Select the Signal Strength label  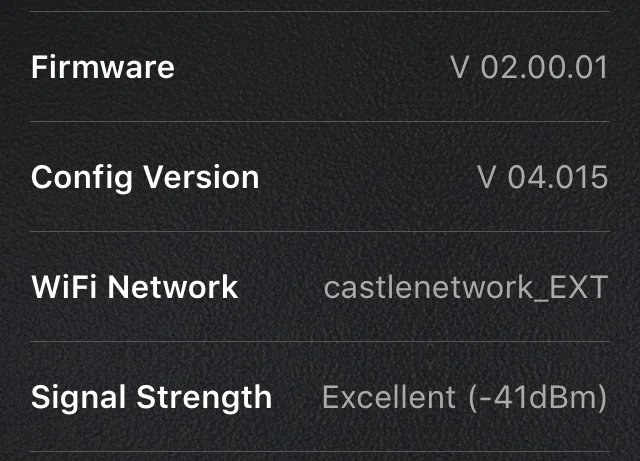point(151,398)
